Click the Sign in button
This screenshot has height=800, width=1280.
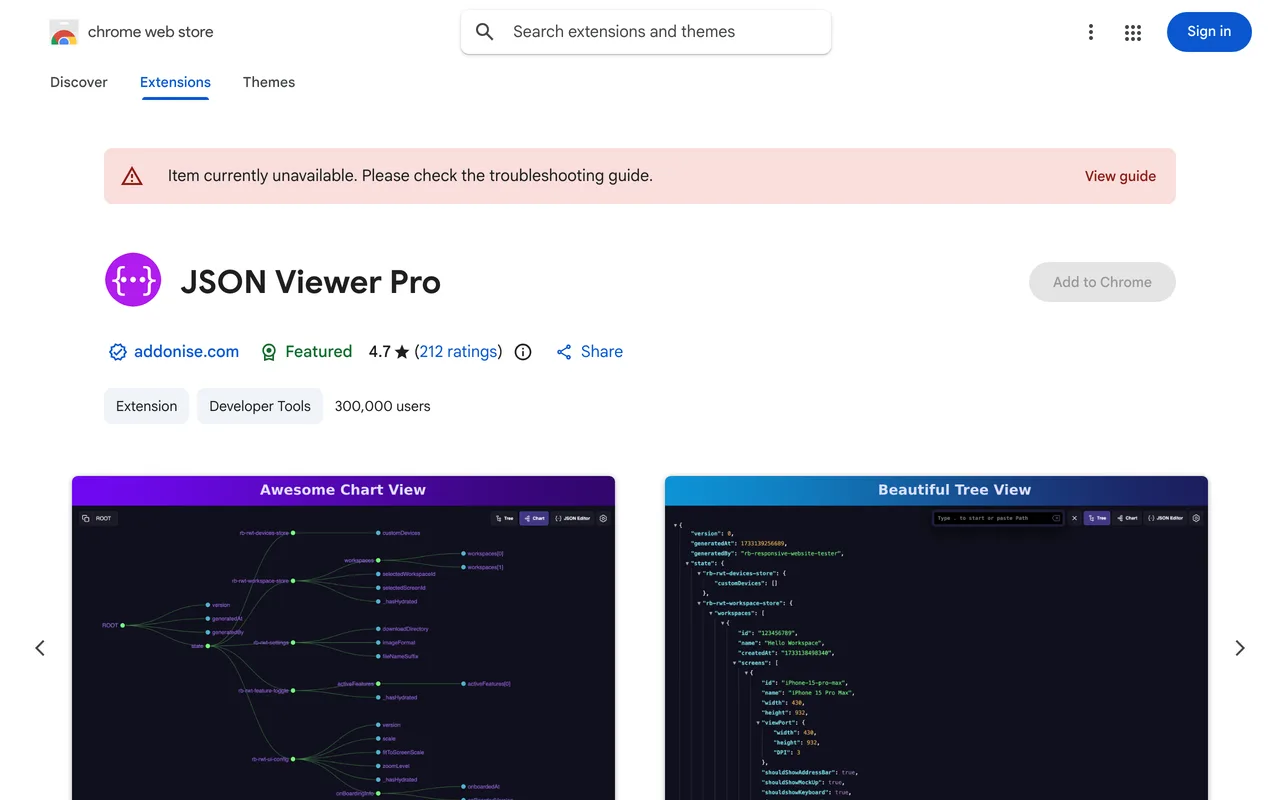[1209, 32]
